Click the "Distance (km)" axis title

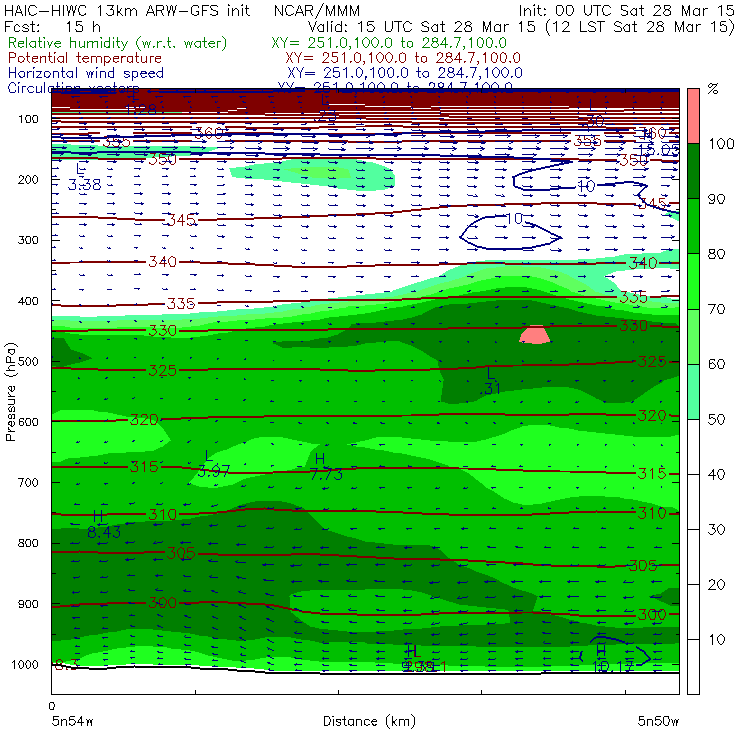point(369,721)
